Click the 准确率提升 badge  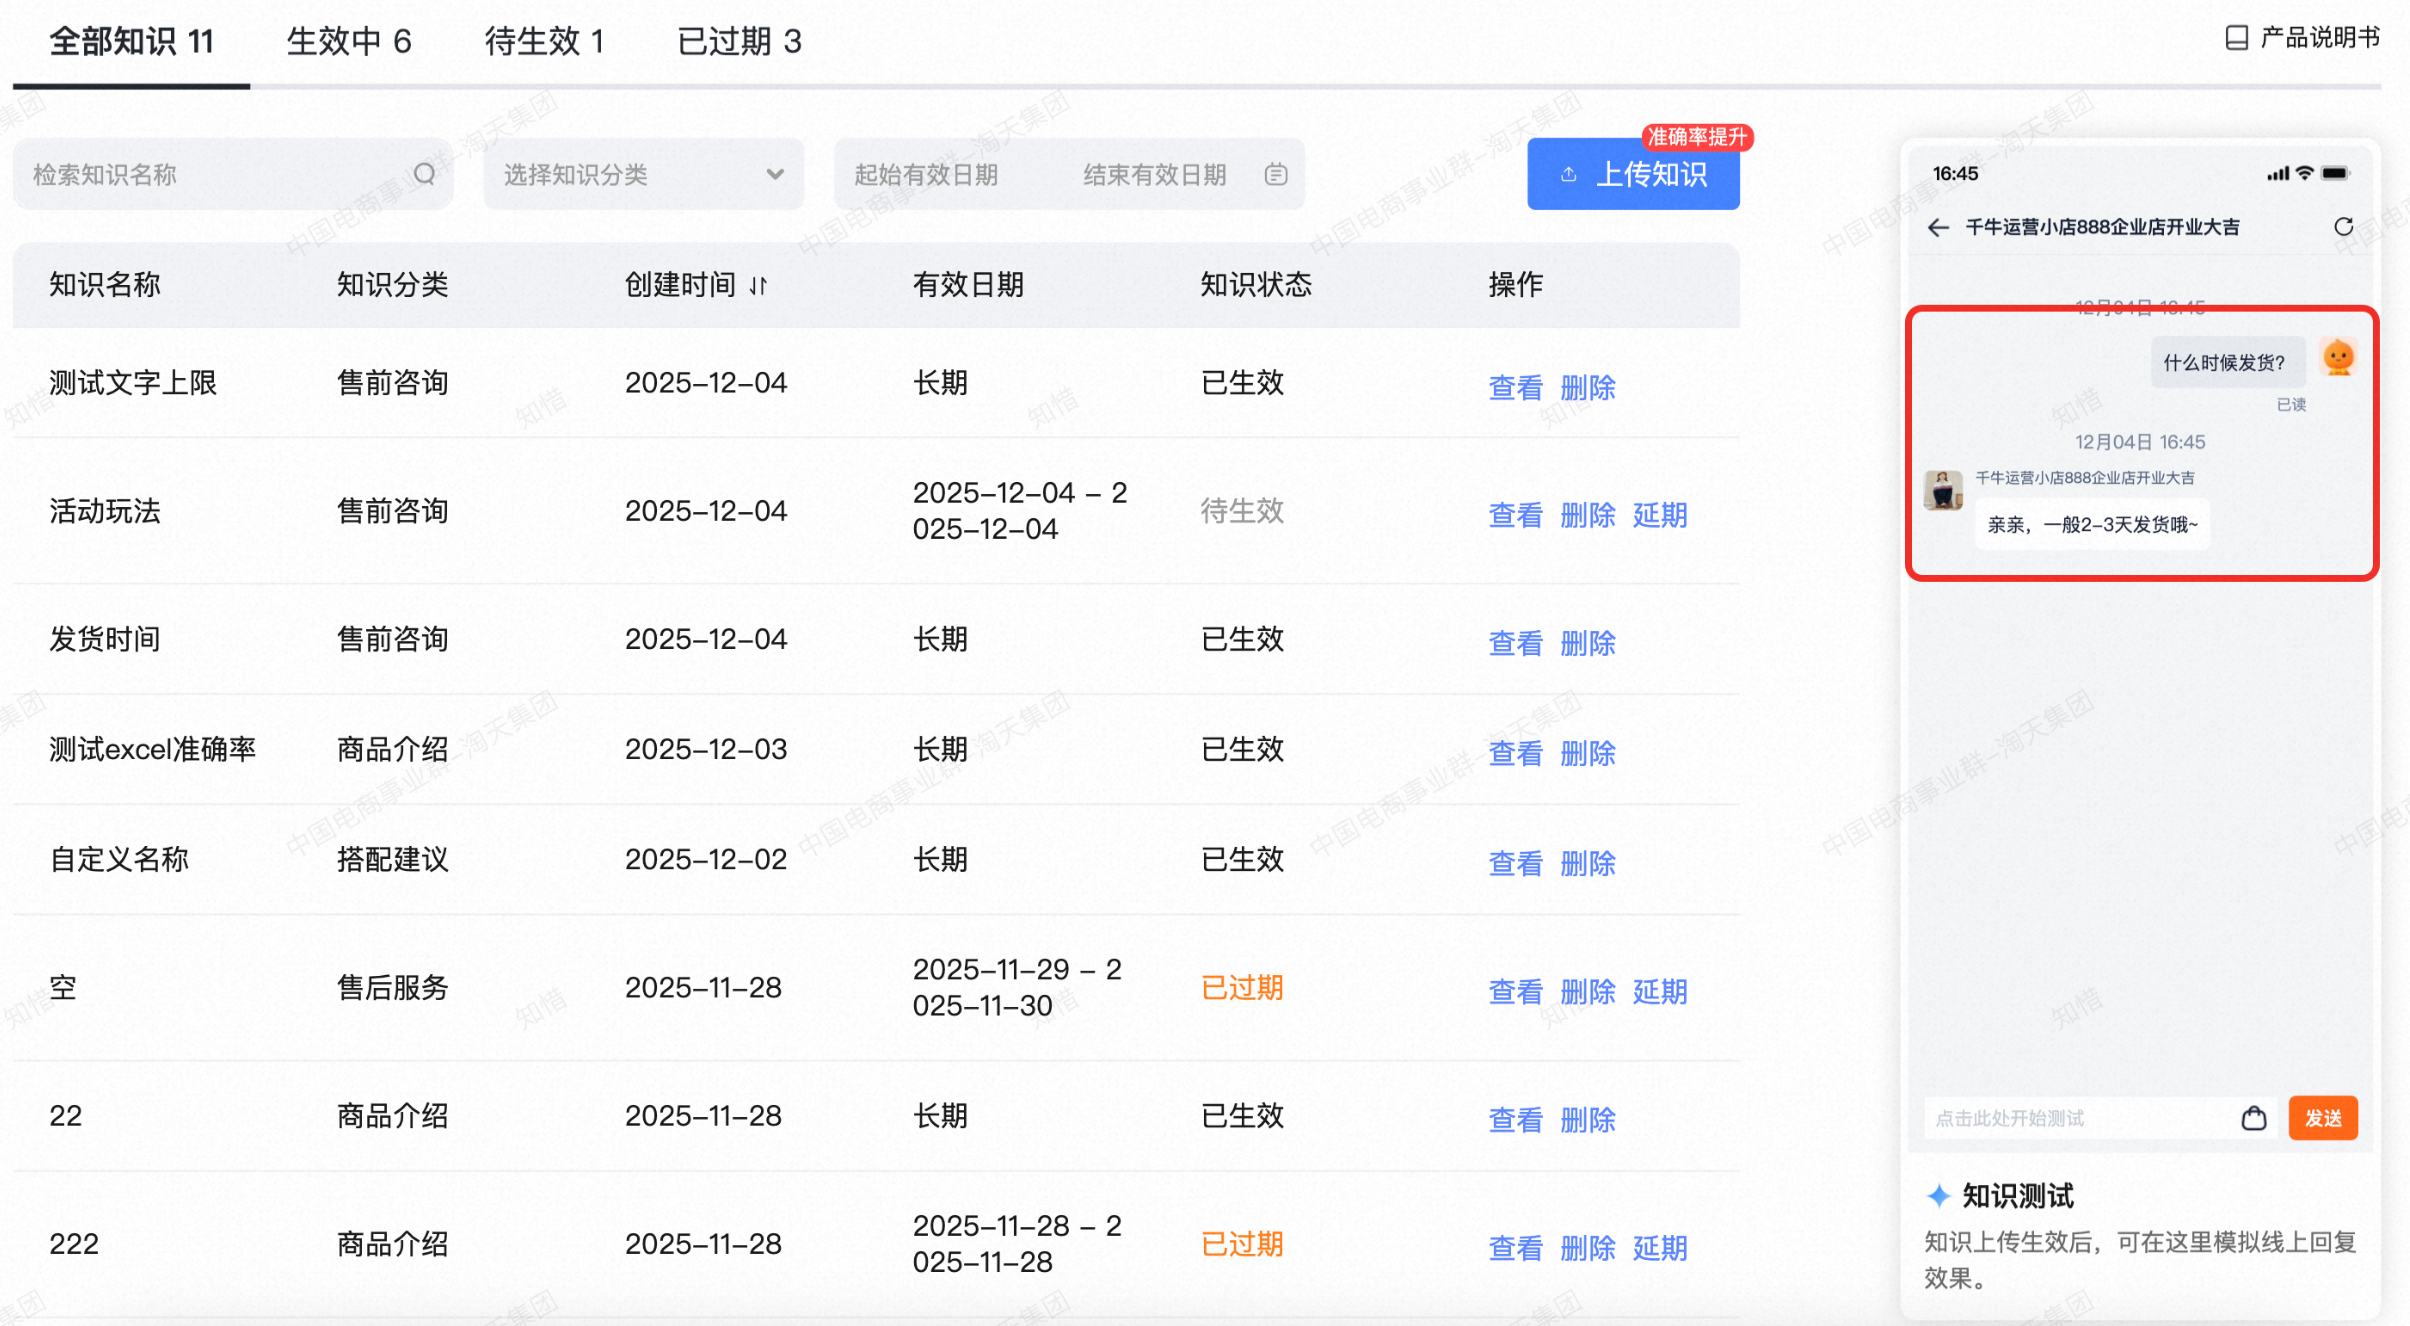tap(1697, 137)
